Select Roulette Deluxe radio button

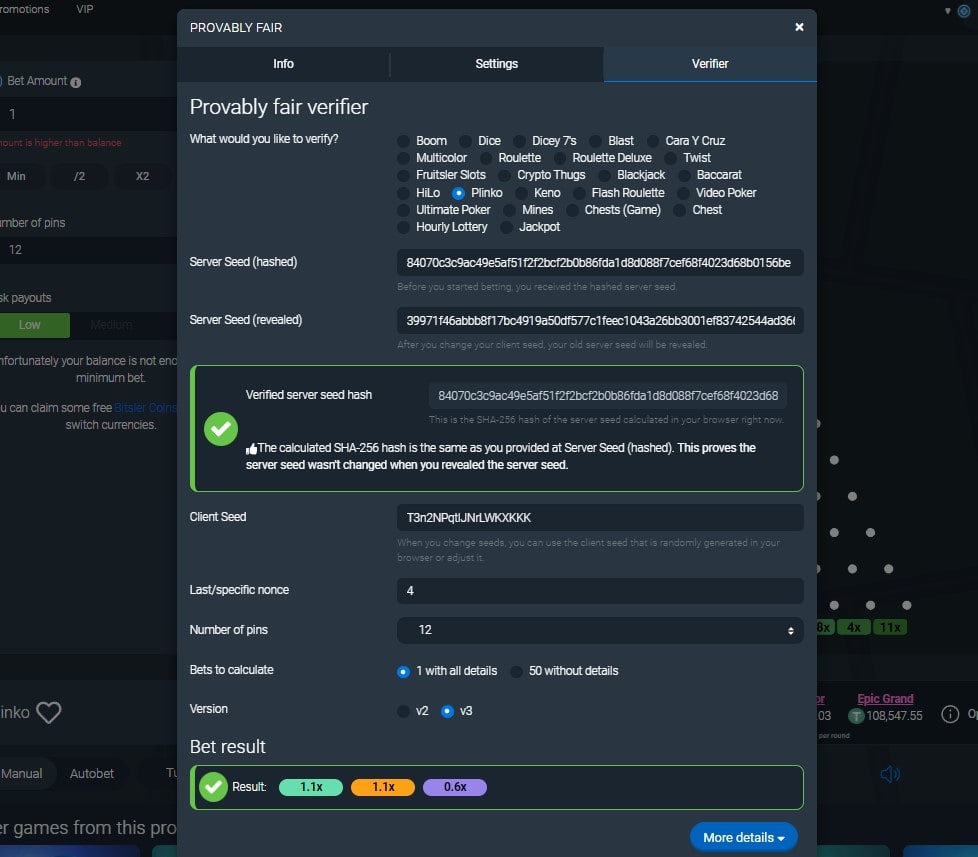point(560,158)
